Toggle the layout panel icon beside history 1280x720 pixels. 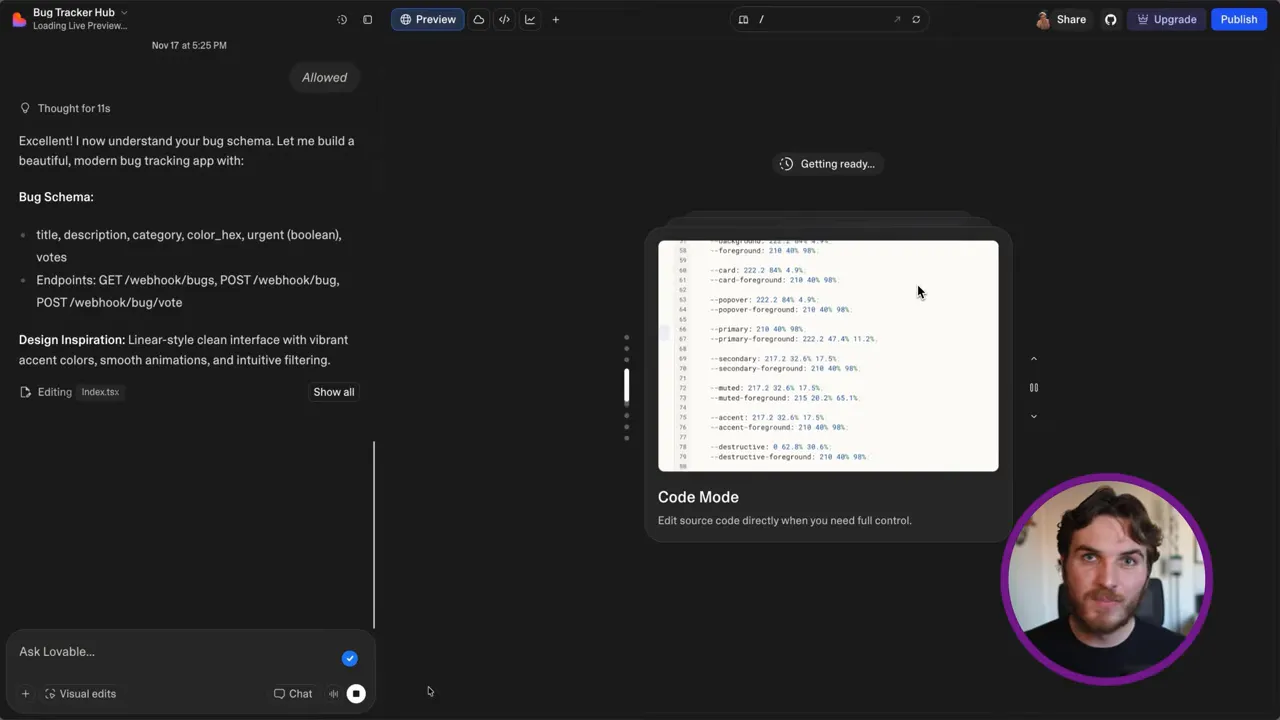[367, 19]
